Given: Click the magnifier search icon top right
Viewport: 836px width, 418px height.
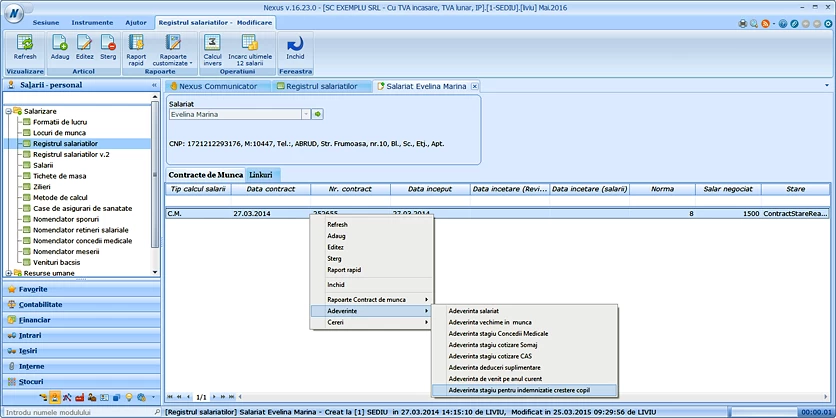Looking at the screenshot, I should [754, 23].
